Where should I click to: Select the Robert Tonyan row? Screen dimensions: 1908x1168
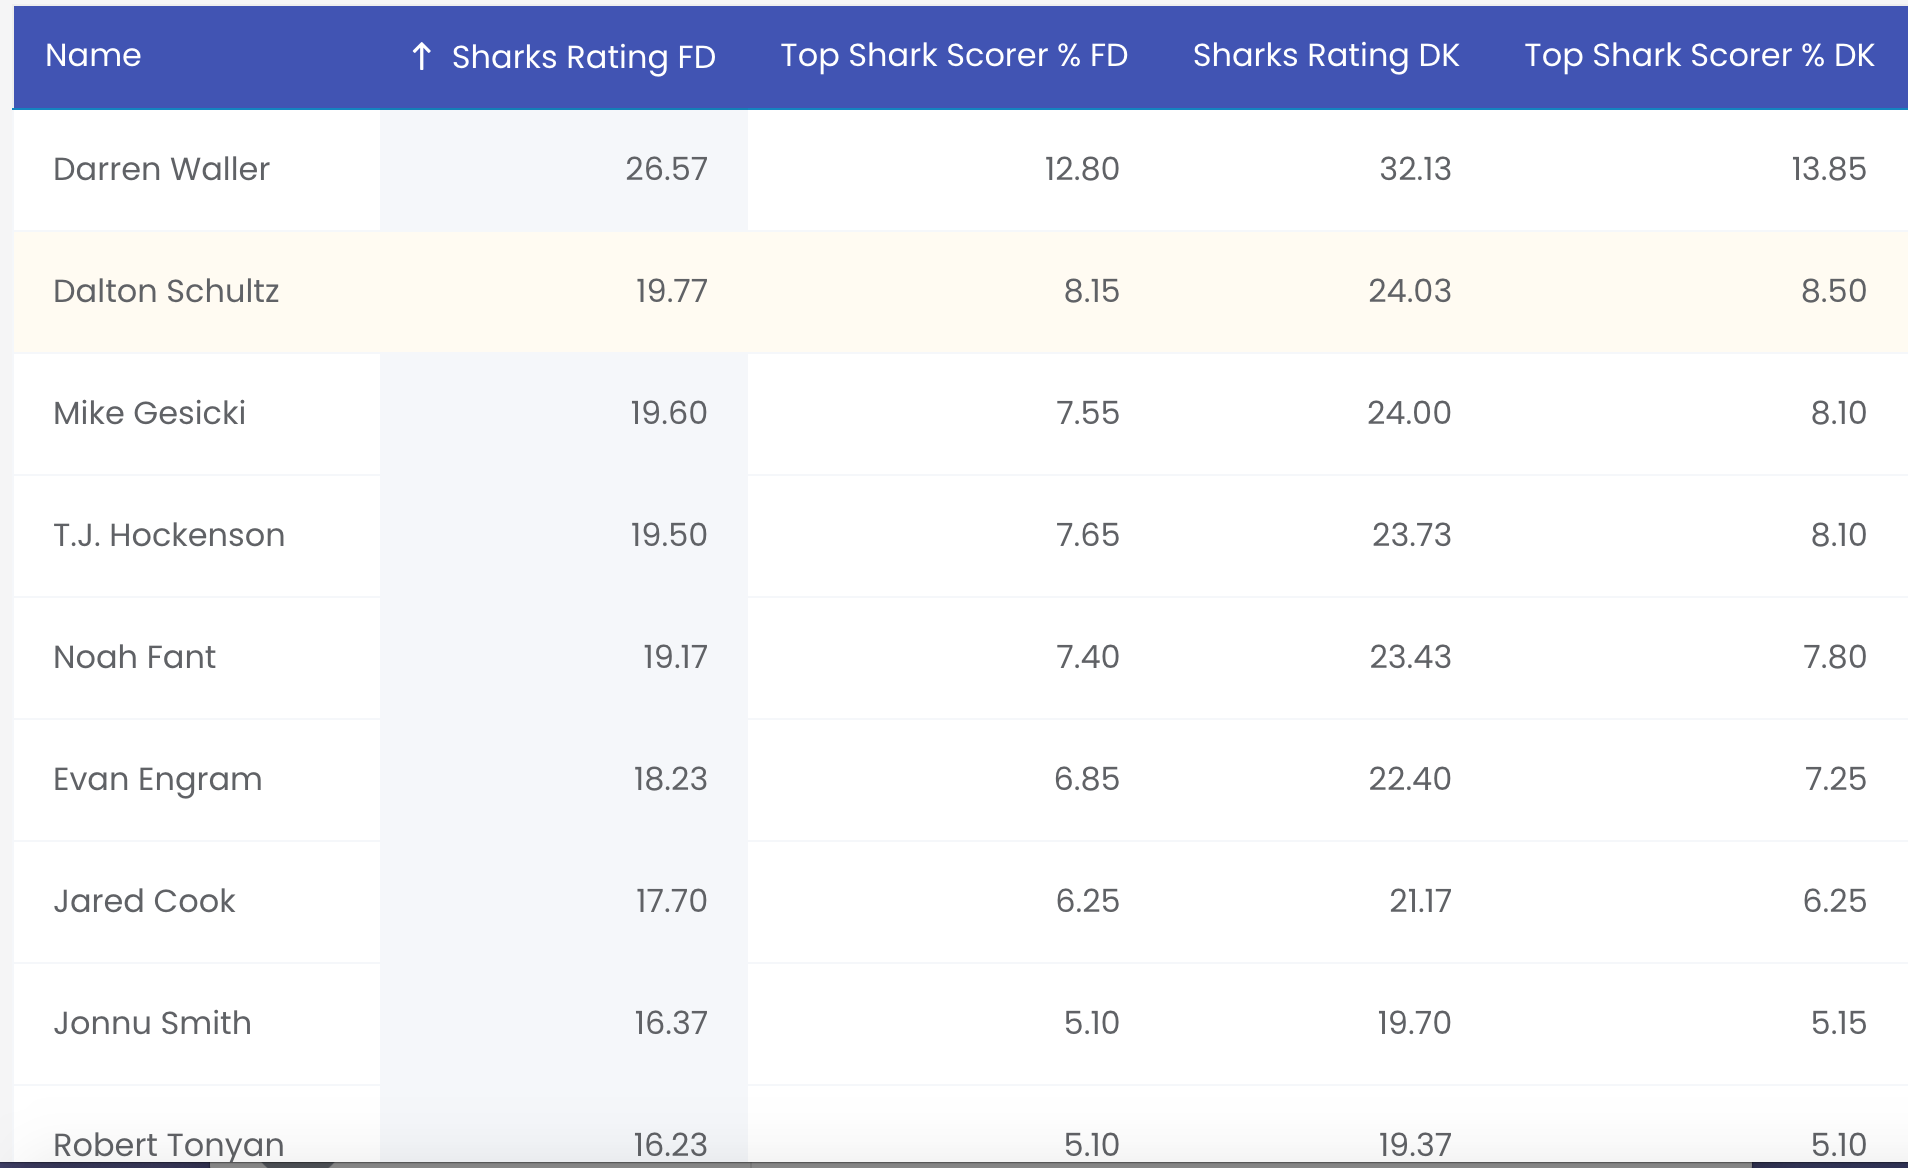point(960,1126)
